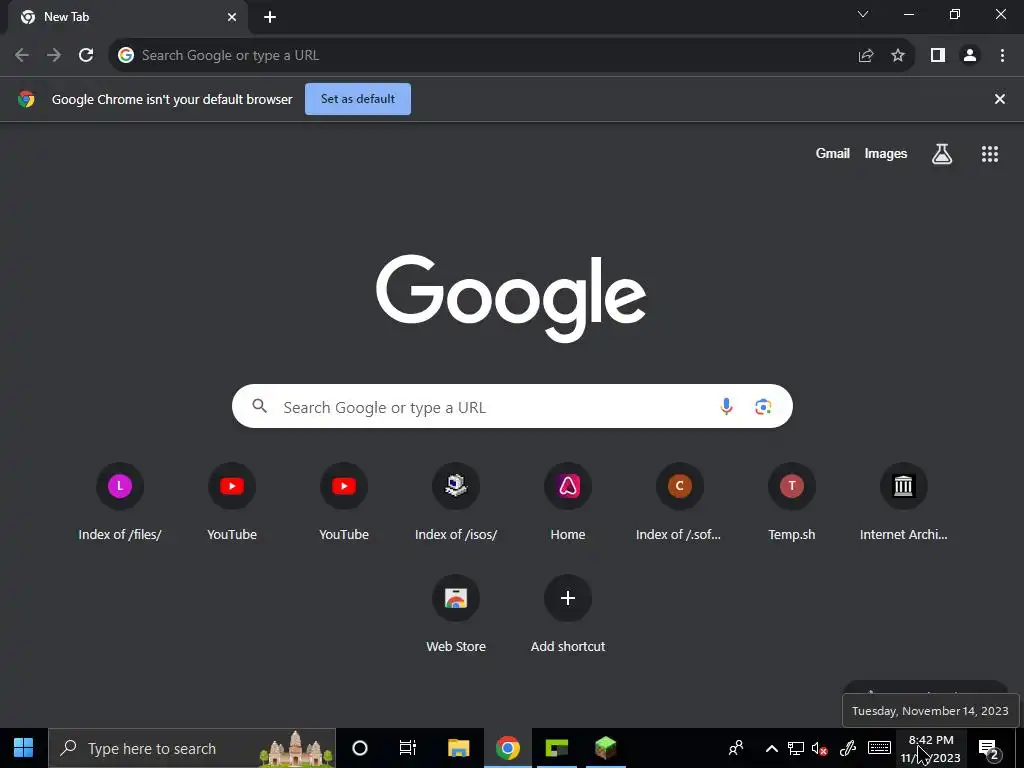
Task: Open the Windows Start menu
Action: 24,748
